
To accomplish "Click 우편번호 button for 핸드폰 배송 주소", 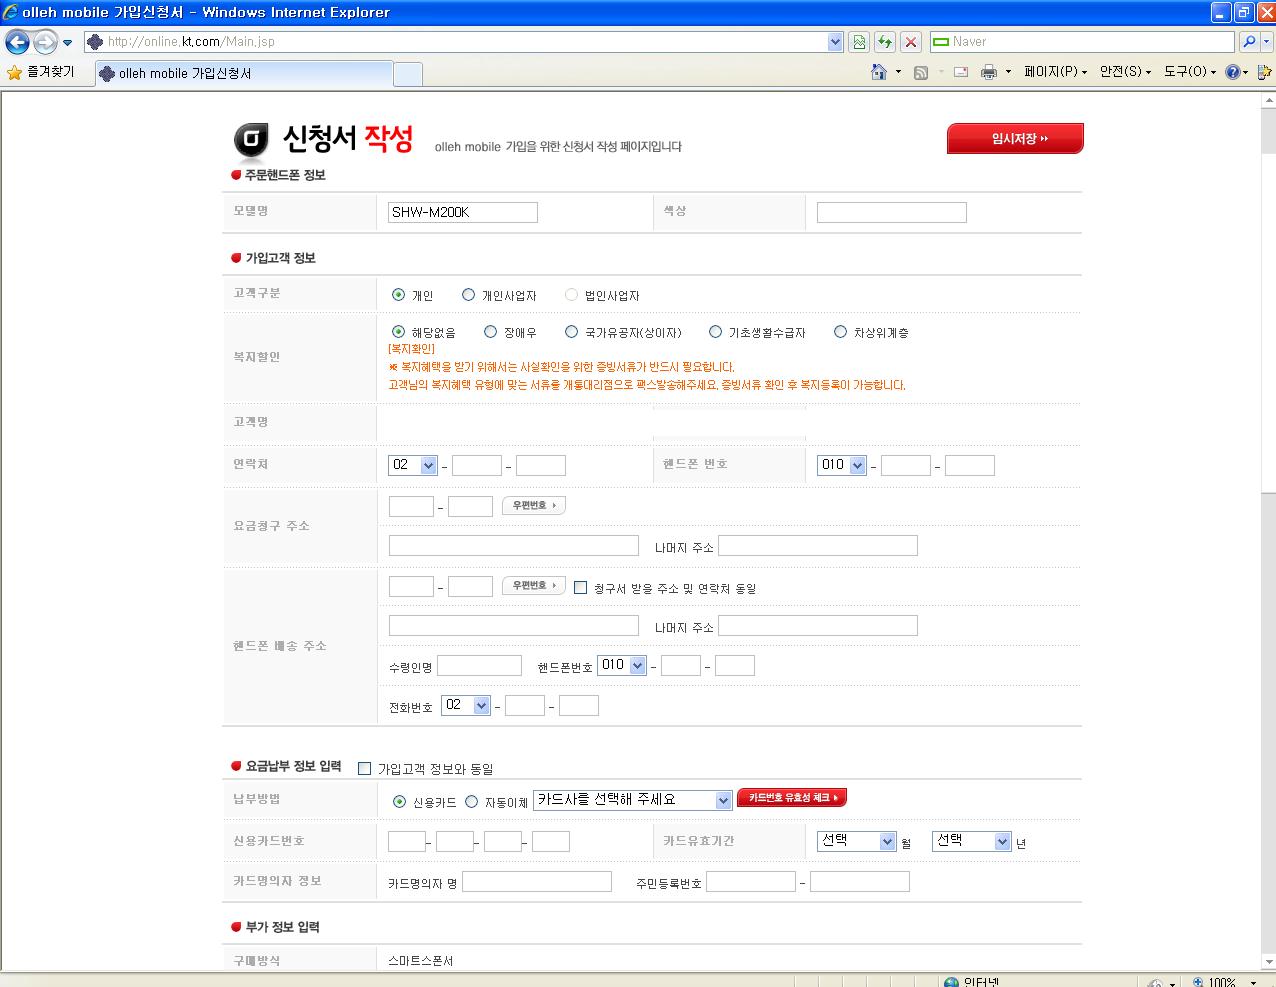I will [534, 585].
